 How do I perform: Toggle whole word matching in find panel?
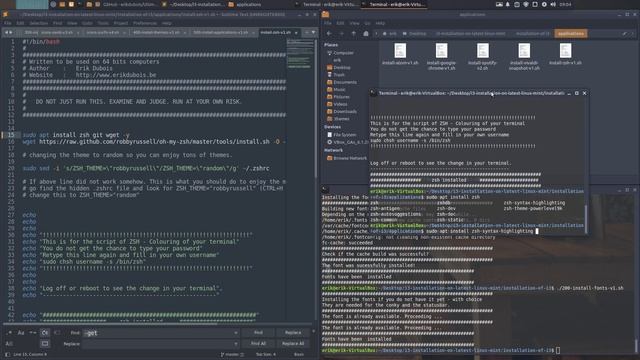(x=33, y=333)
